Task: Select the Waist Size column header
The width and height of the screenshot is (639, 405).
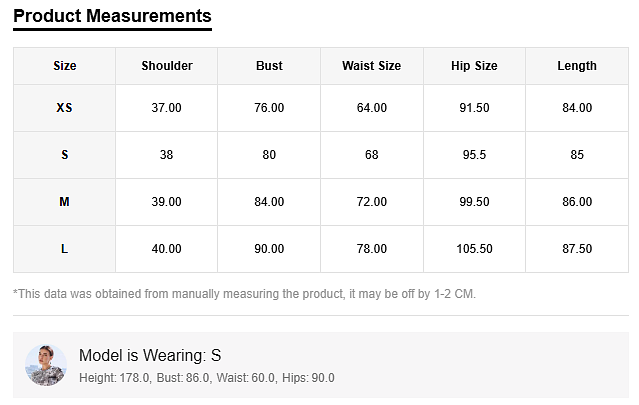Action: [371, 66]
